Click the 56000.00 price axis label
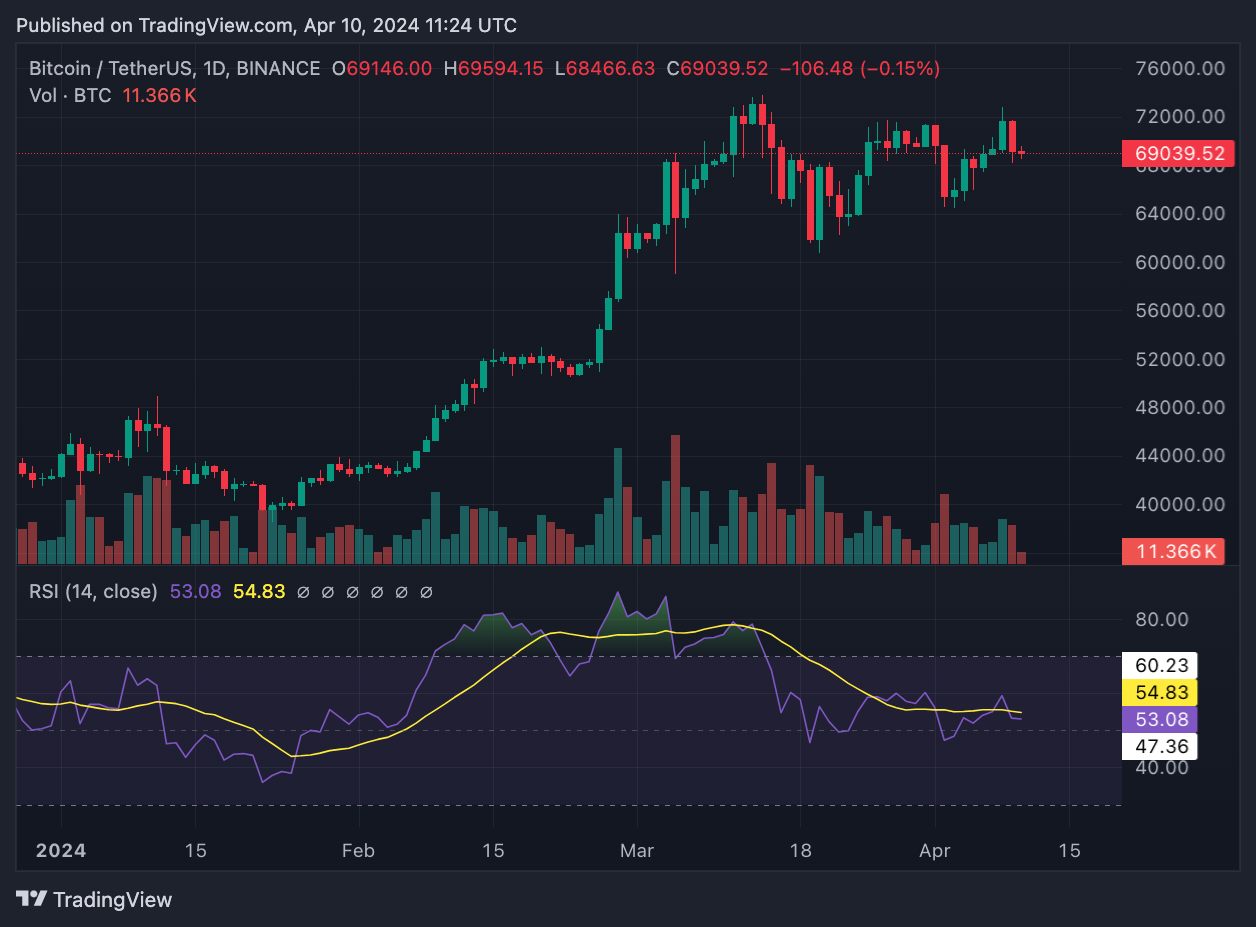1256x927 pixels. pyautogui.click(x=1179, y=310)
